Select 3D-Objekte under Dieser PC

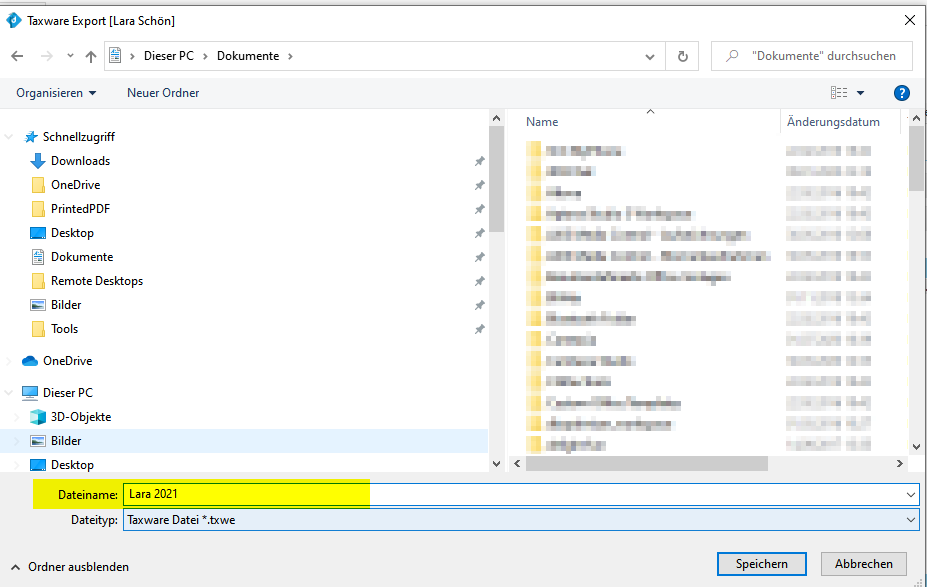pos(80,417)
